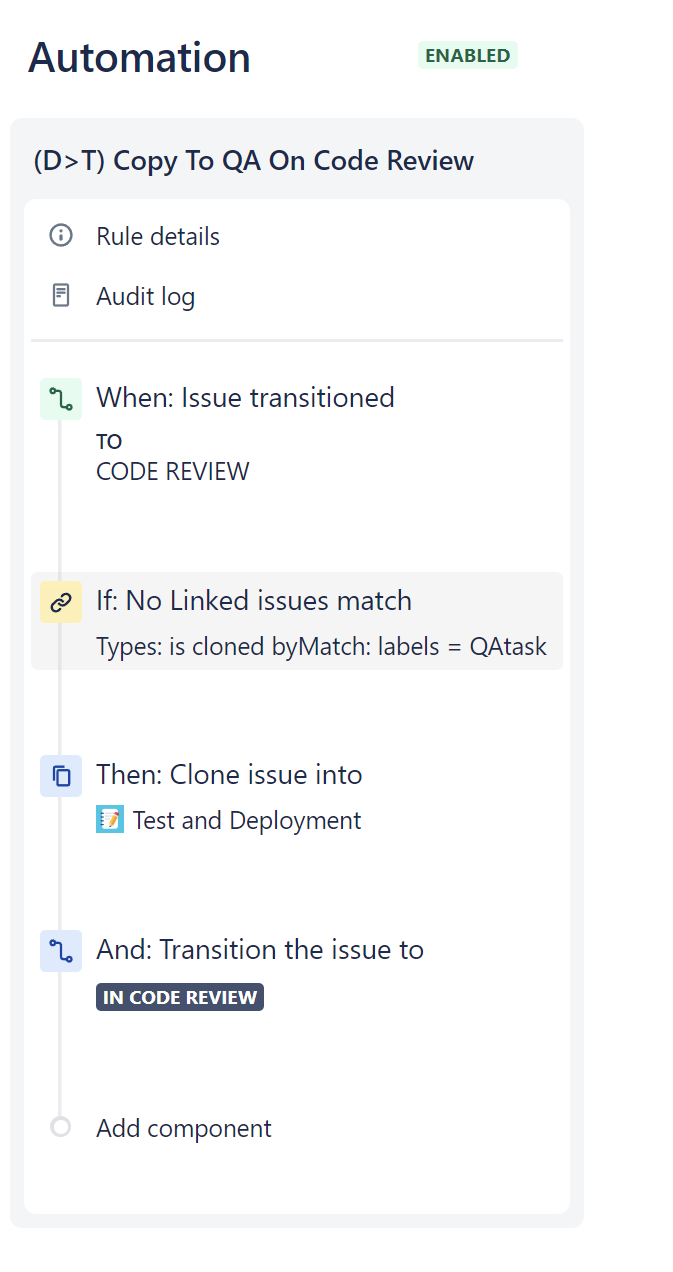Screen dimensions: 673x1272
Task: Click the blue Clone issue action icon
Action: pyautogui.click(x=60, y=775)
